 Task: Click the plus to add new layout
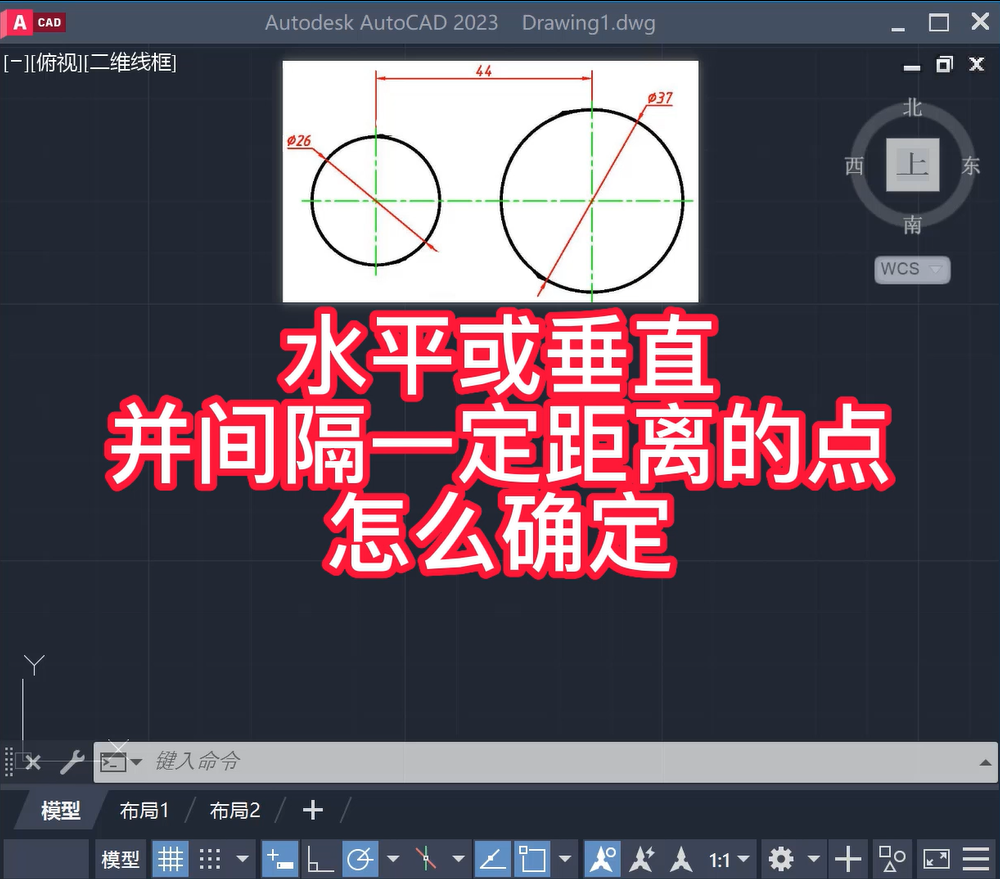click(313, 810)
